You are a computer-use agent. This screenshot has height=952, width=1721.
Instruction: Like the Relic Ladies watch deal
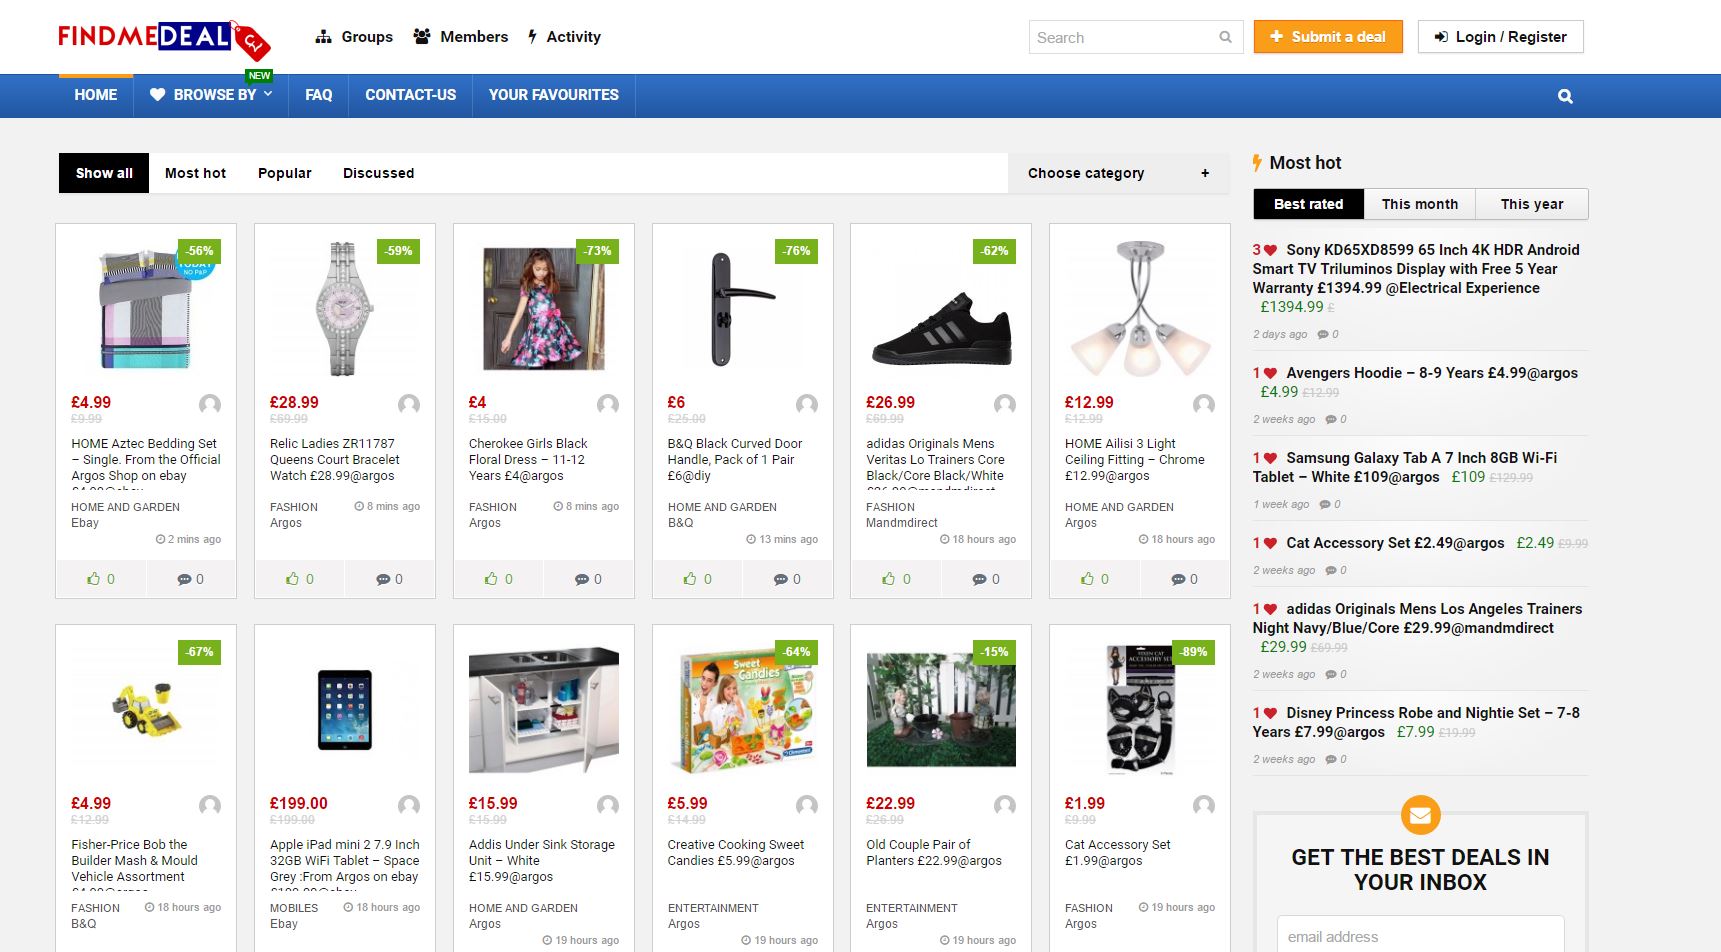300,579
